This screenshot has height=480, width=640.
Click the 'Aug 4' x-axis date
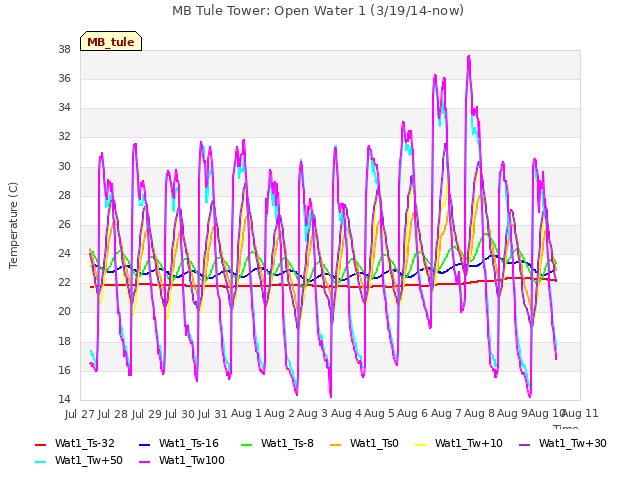pos(346,414)
